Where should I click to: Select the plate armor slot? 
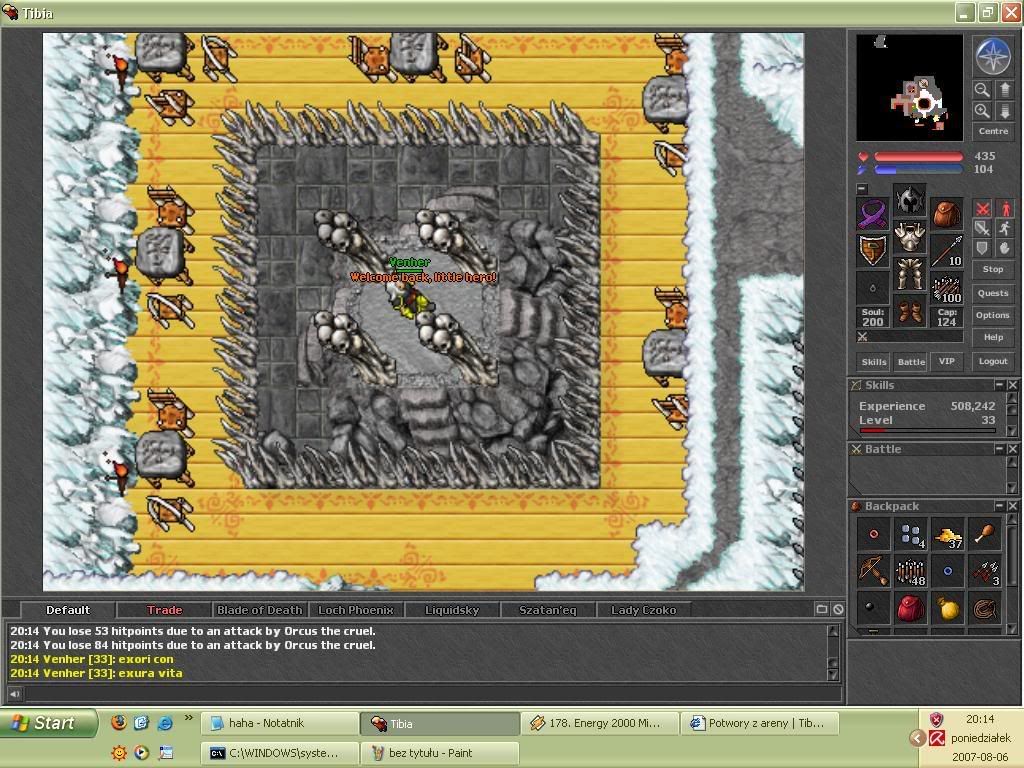(909, 236)
